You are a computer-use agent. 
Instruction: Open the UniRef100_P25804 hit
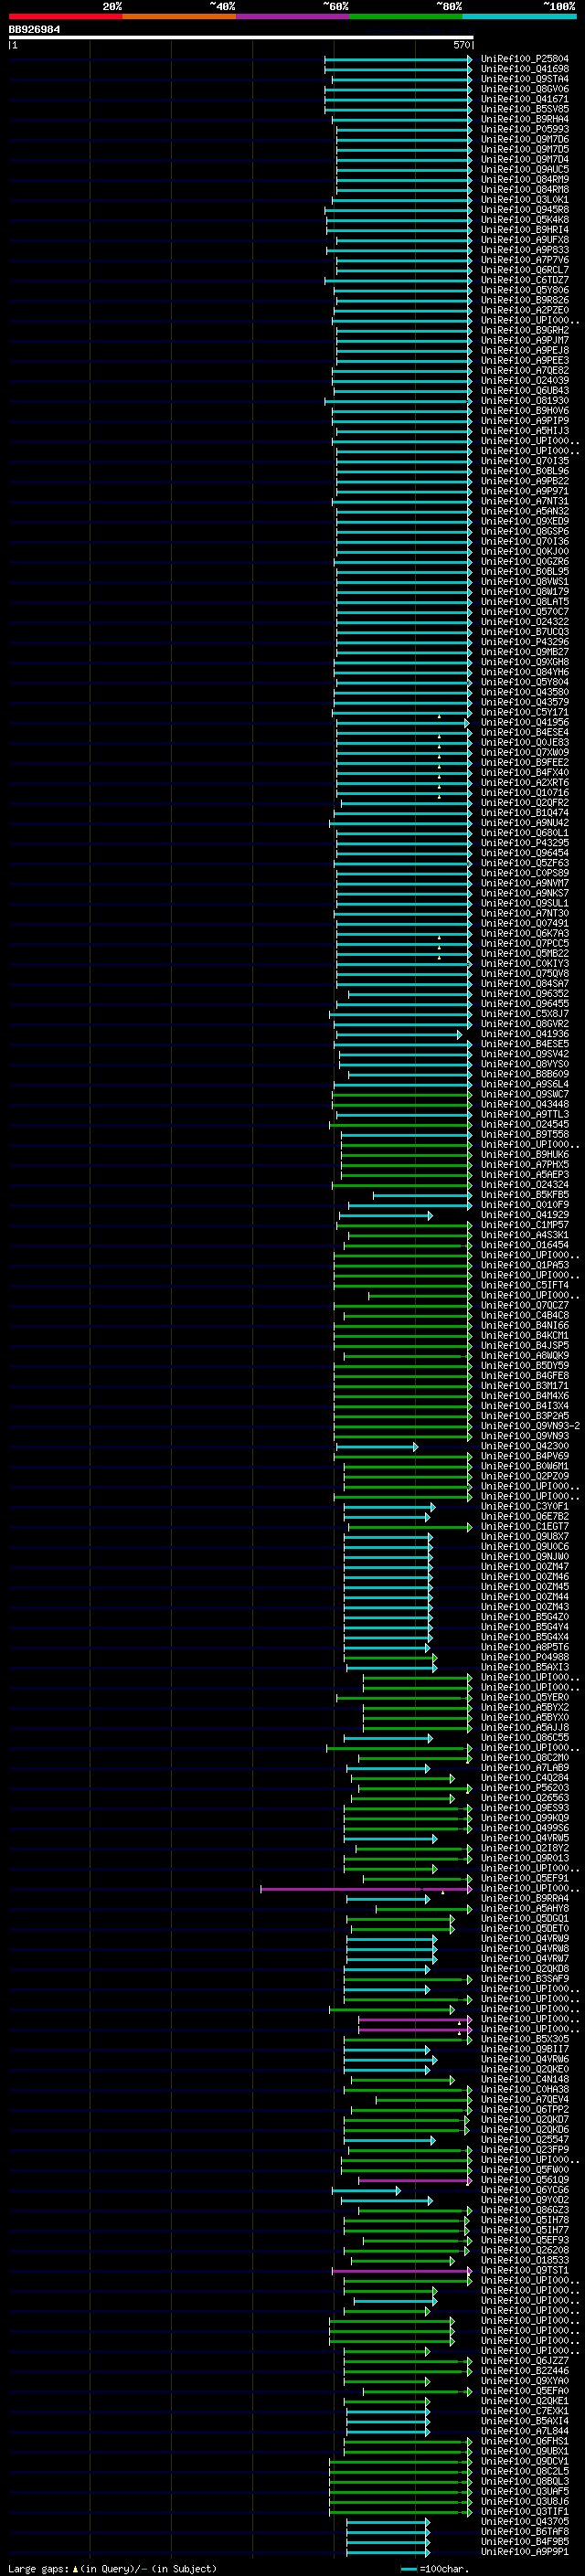click(524, 59)
